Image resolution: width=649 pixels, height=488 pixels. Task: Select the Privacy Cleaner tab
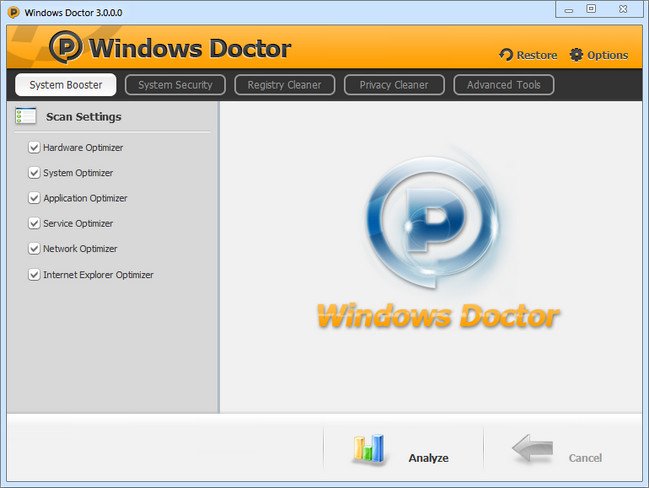(394, 85)
